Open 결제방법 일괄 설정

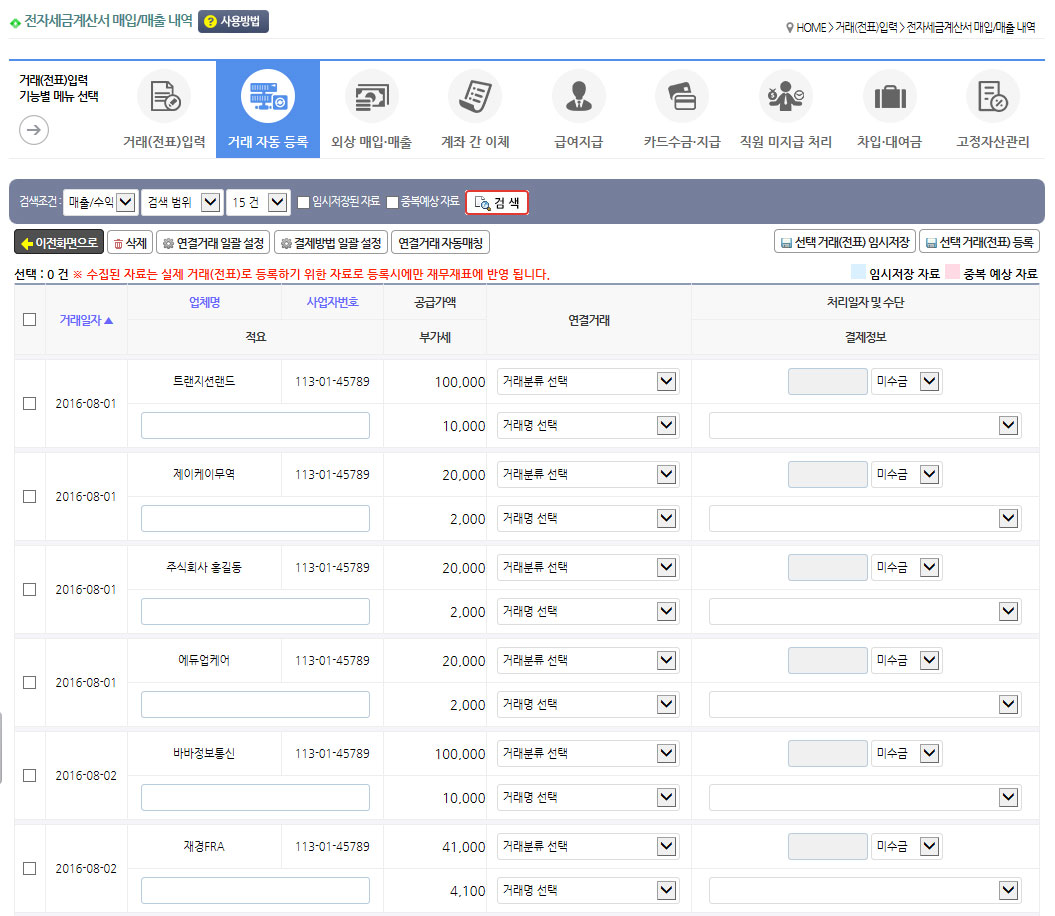(x=331, y=242)
